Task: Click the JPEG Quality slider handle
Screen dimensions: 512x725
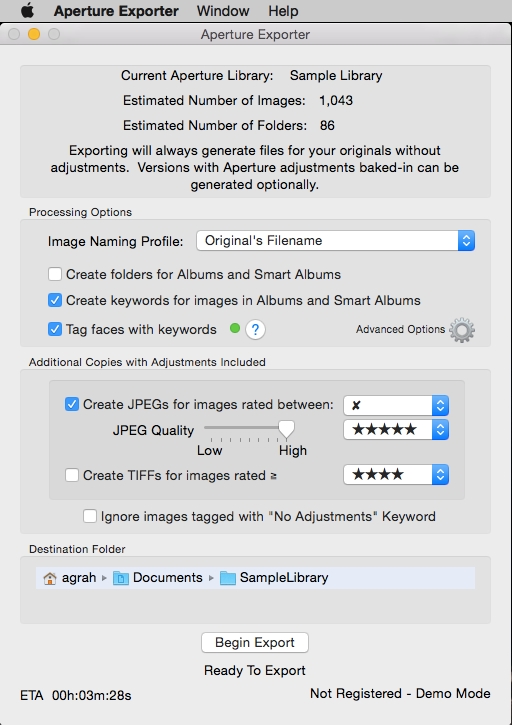Action: coord(286,430)
